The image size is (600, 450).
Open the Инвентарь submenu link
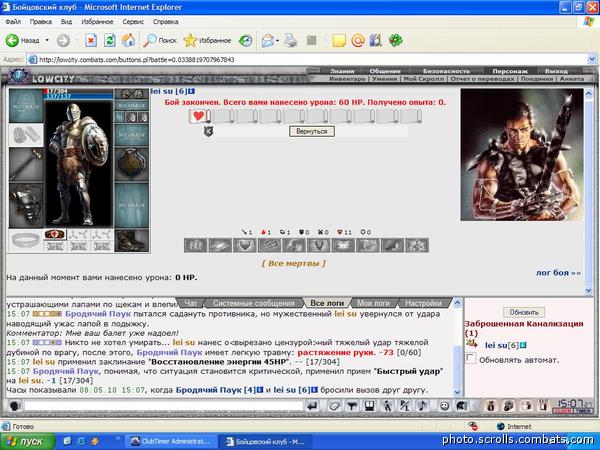point(347,78)
